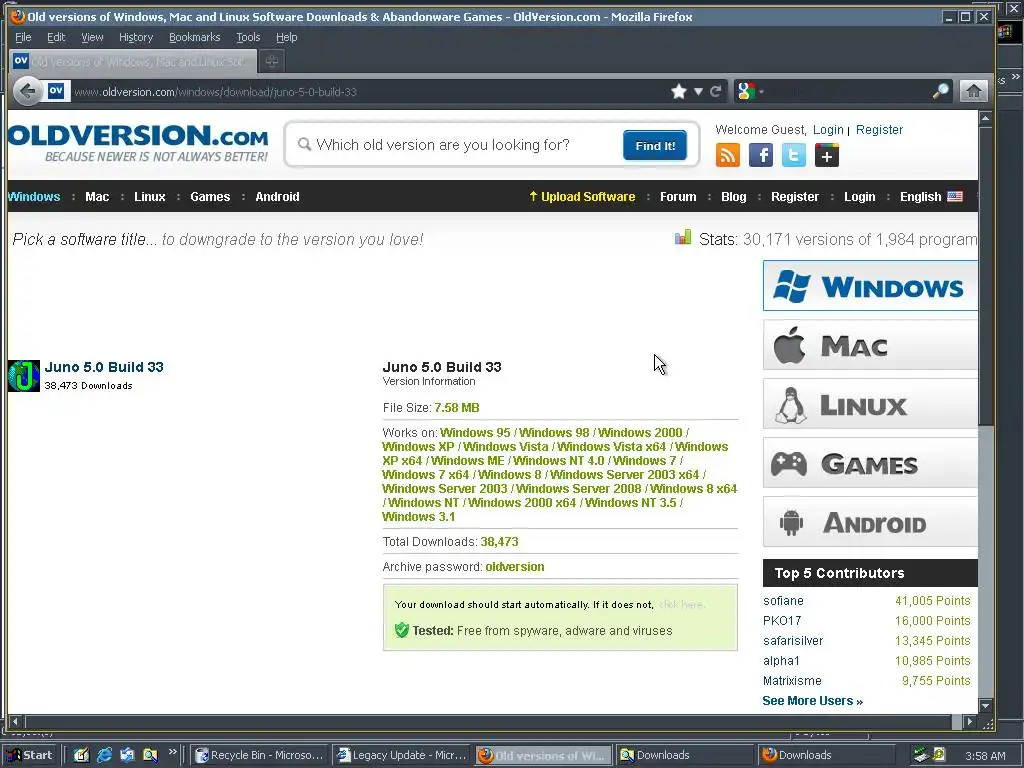Open the Help menu
The width and height of the screenshot is (1024, 768).
coord(287,37)
